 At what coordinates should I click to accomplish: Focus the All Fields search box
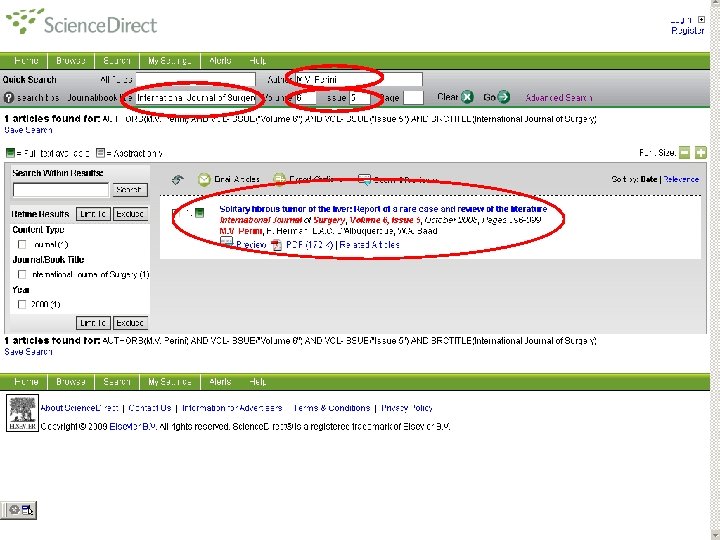coord(196,79)
